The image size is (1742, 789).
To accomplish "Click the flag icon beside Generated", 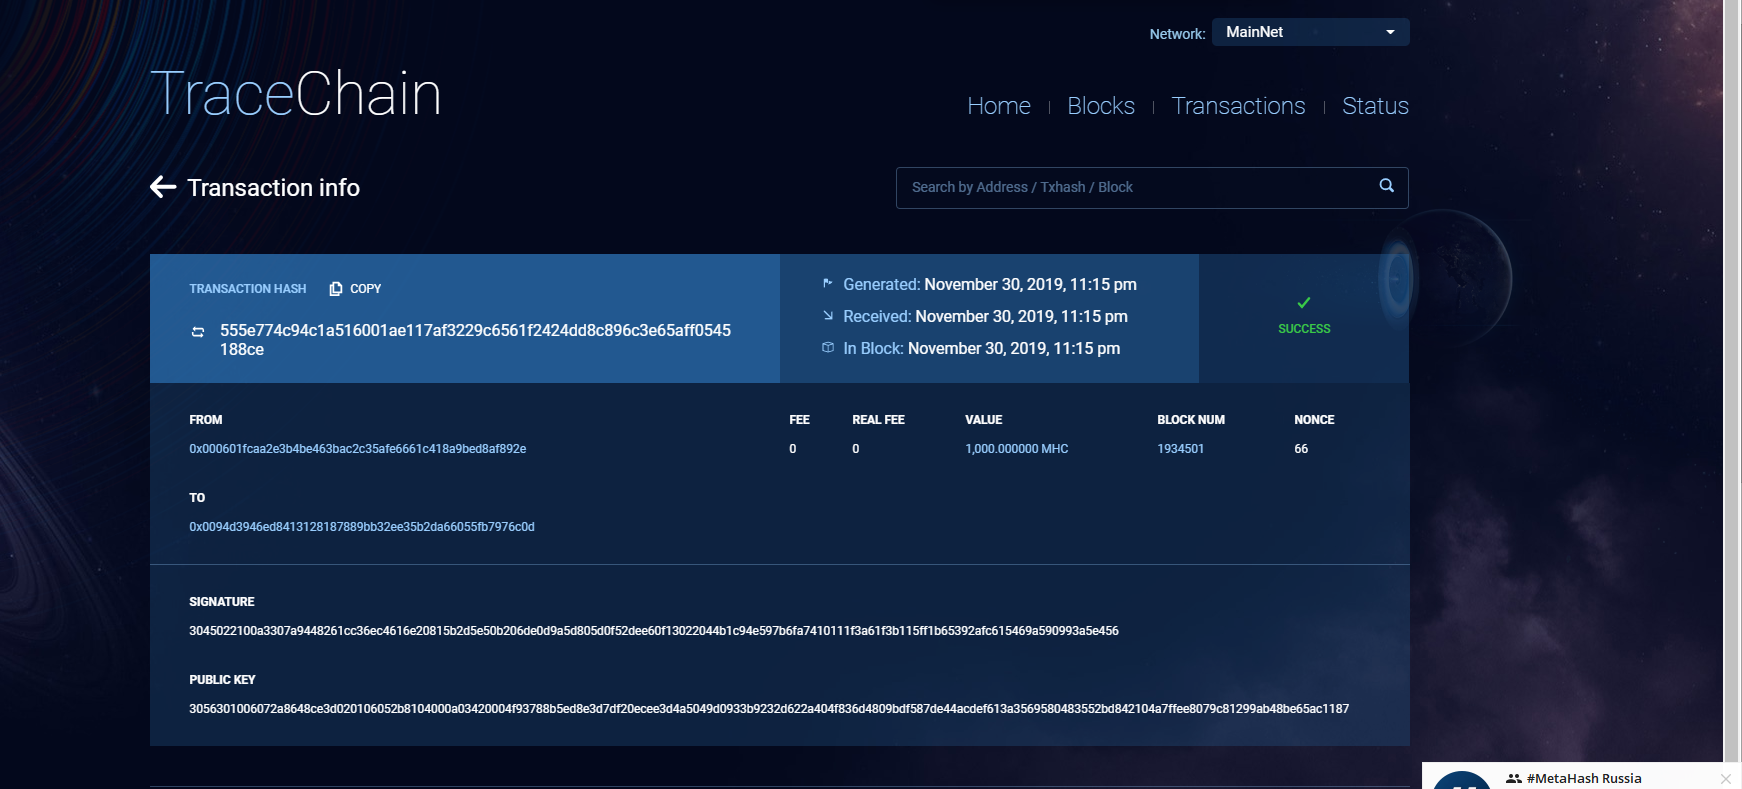I will pos(828,284).
